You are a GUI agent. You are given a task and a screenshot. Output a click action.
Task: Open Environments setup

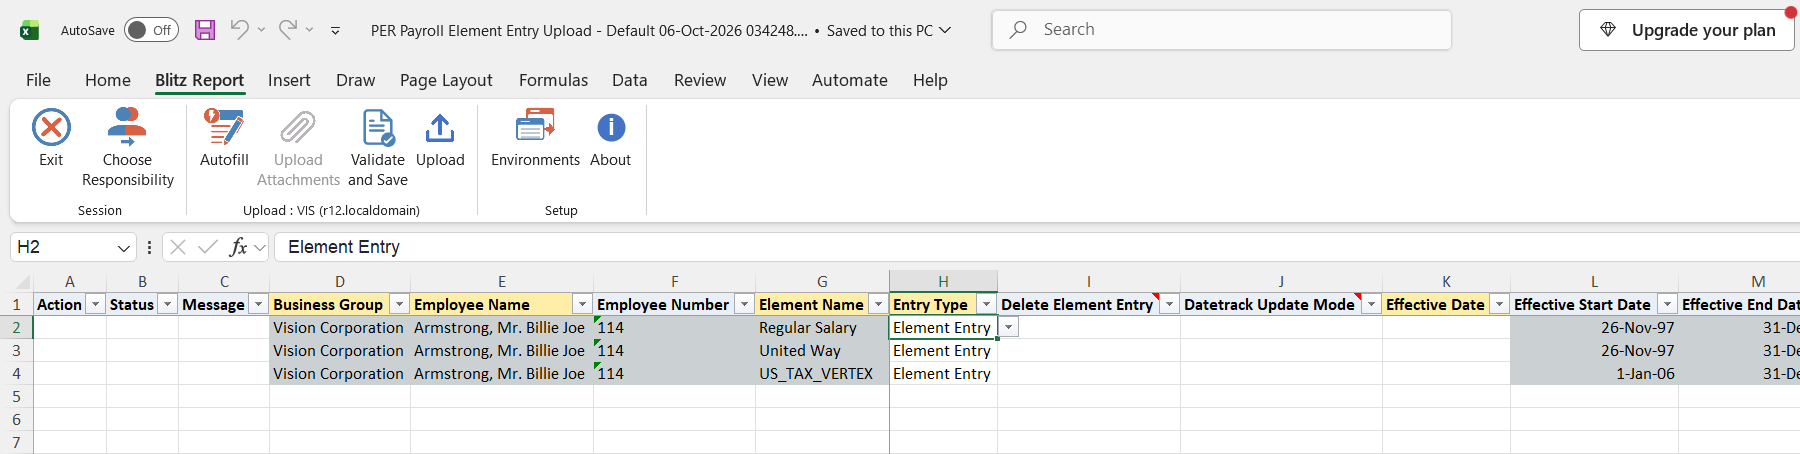click(535, 138)
